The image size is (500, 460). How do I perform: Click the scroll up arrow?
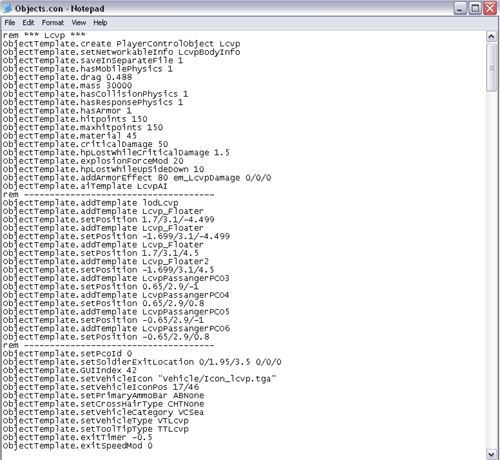point(491,36)
